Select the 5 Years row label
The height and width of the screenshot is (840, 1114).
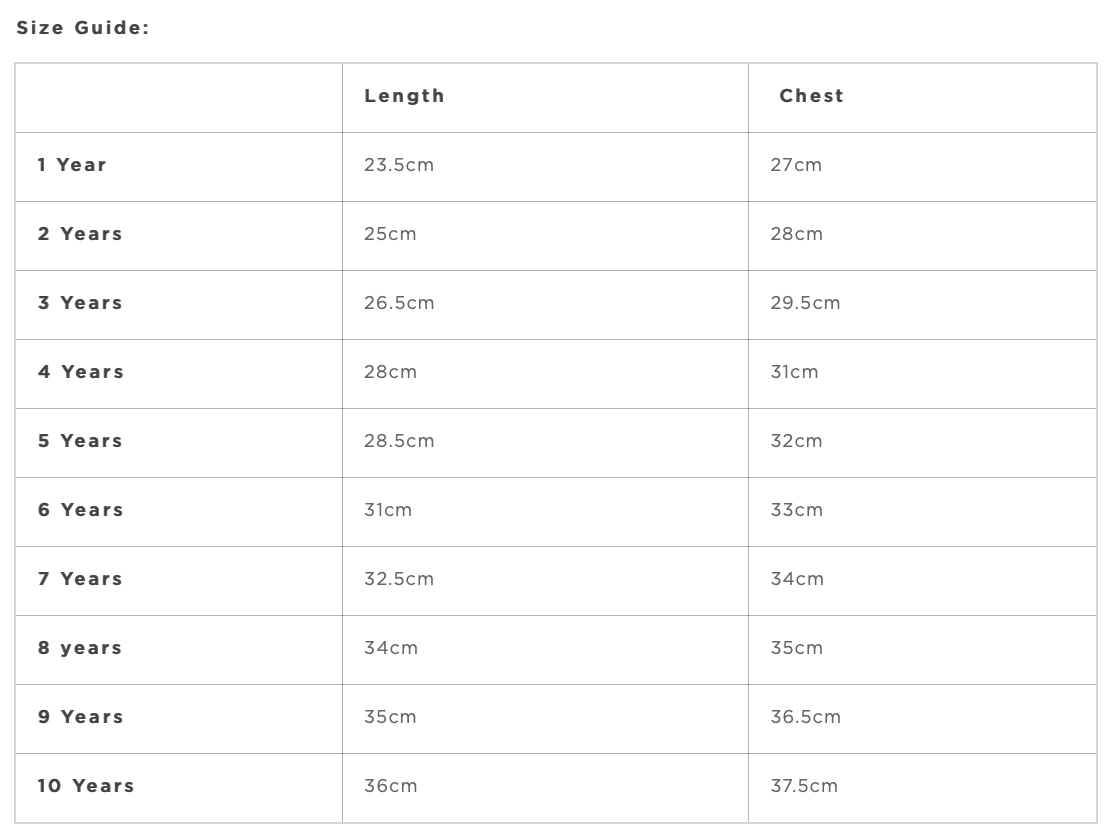pos(80,441)
